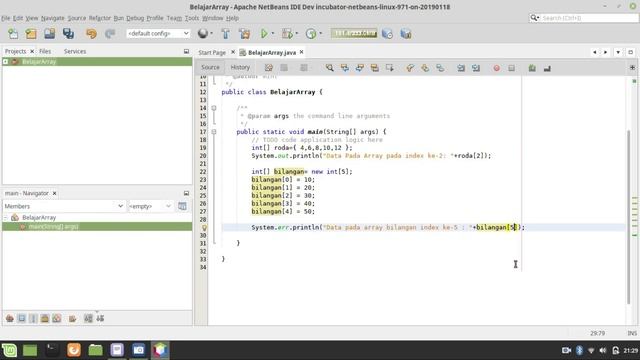
Task: Toggle Sort by Name in Navigator
Action: point(88,318)
